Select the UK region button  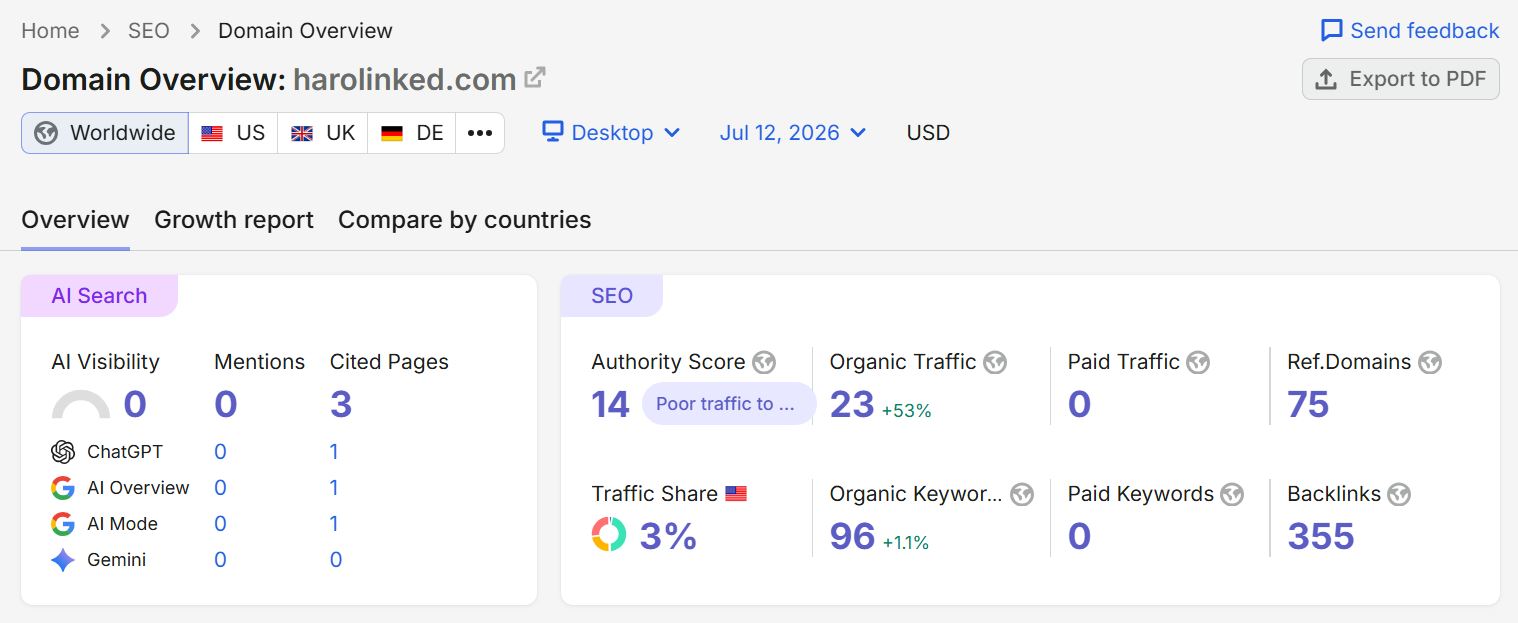pos(323,133)
